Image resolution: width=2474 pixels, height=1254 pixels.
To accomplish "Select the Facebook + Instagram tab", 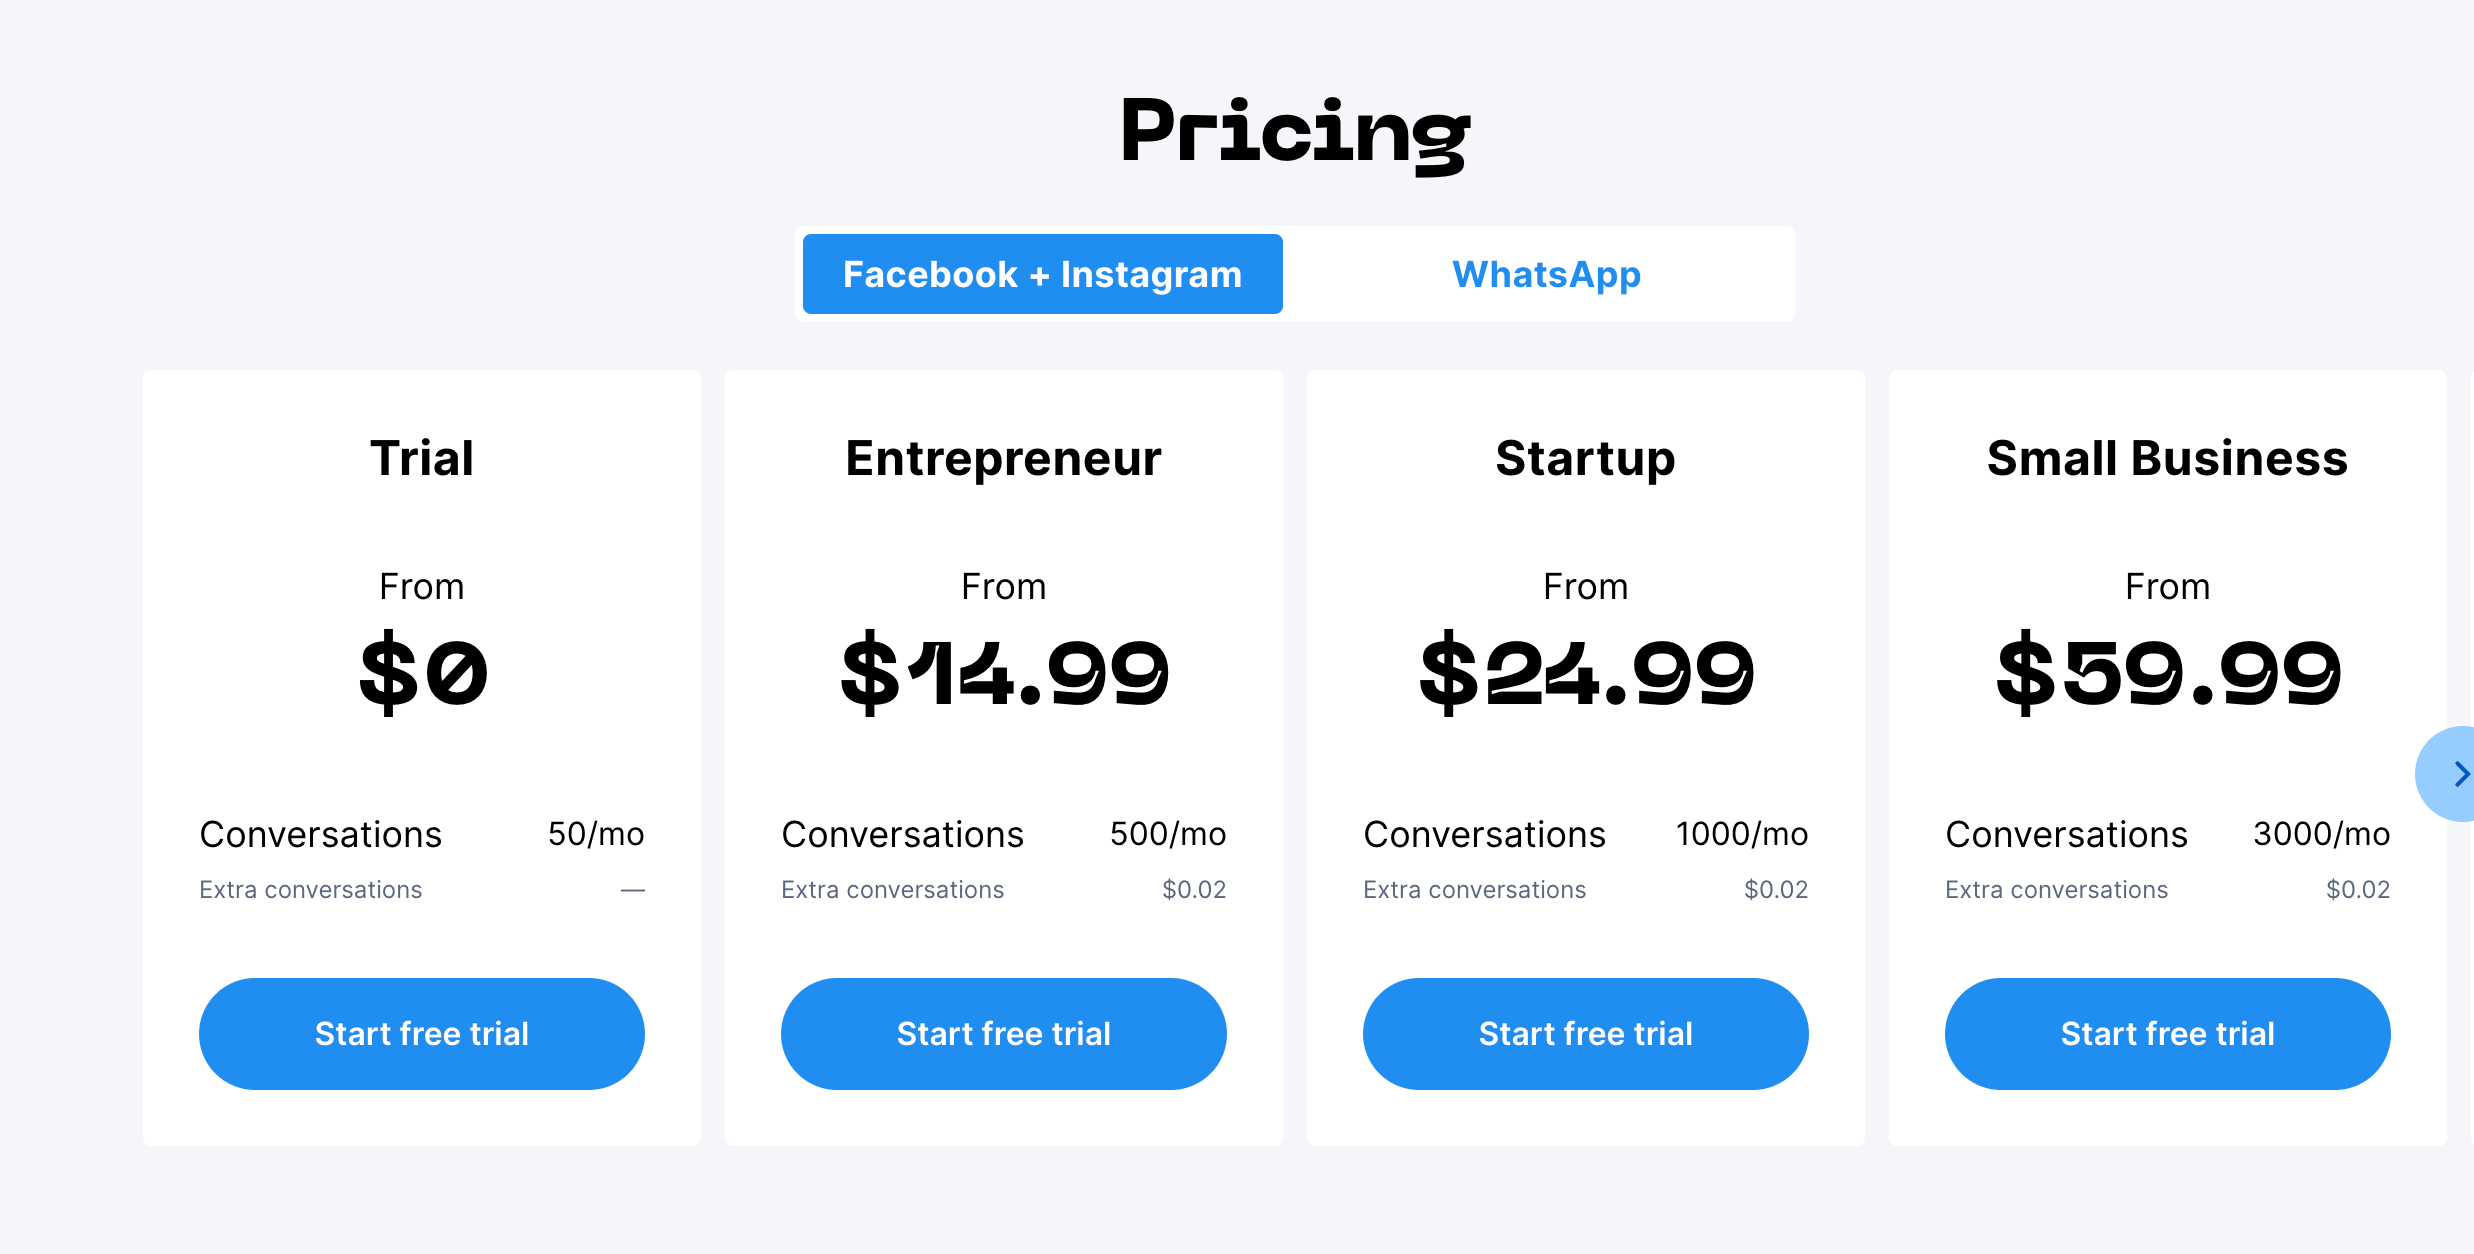I will point(1041,273).
